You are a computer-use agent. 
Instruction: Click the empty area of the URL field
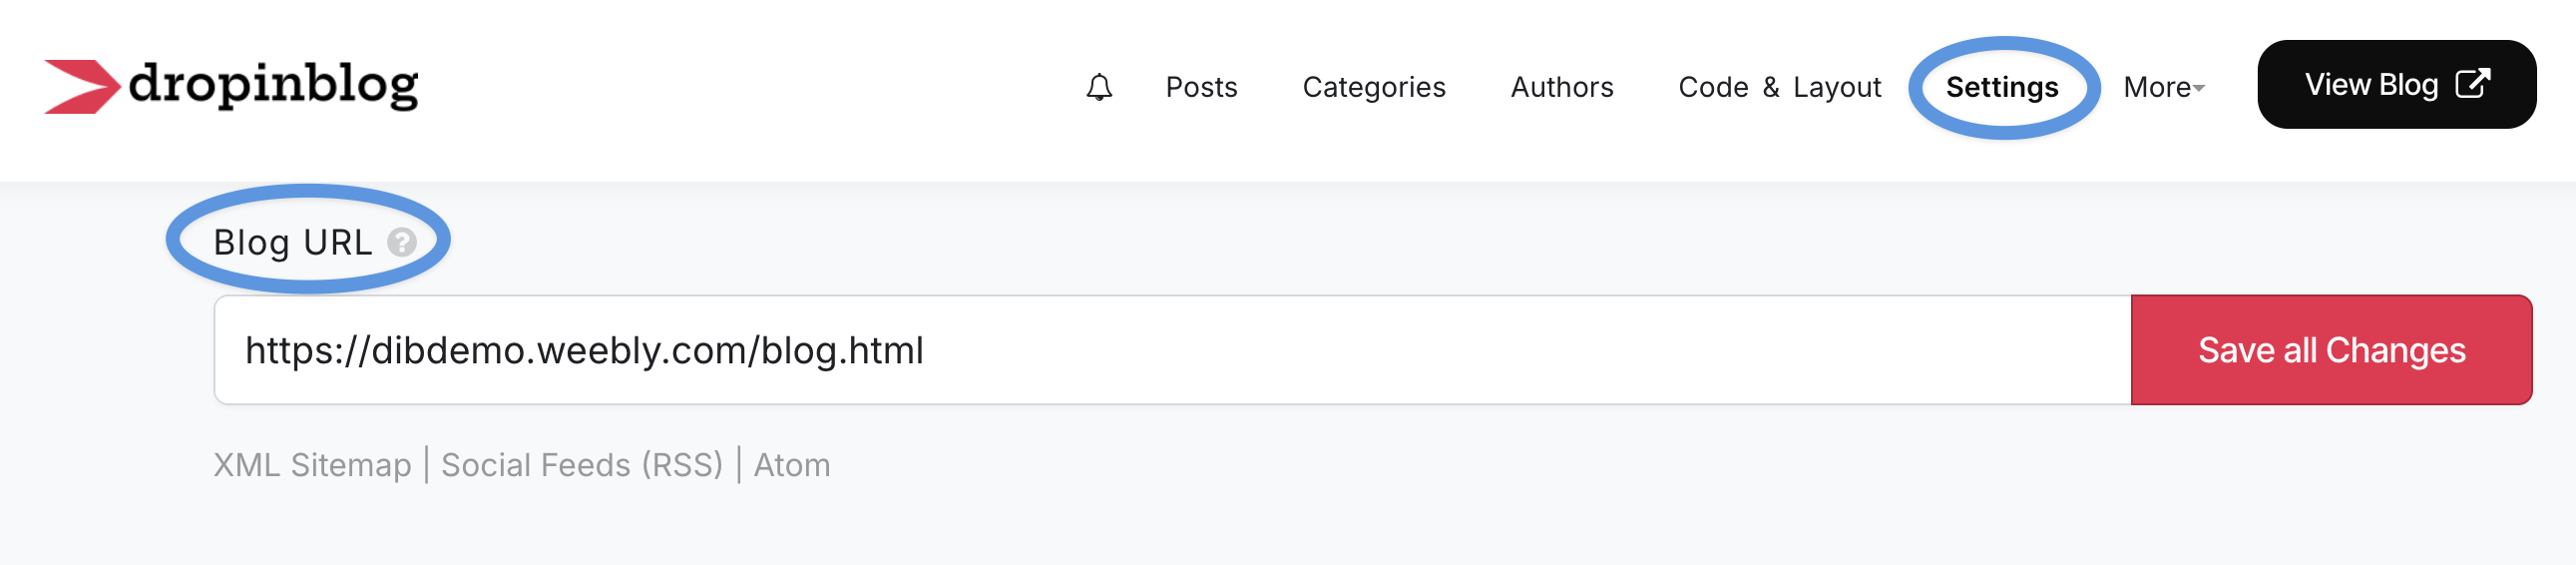coord(1500,350)
